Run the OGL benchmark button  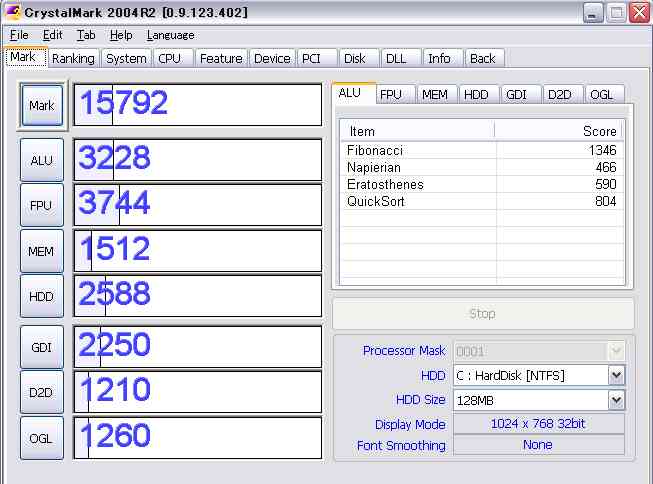pos(42,438)
